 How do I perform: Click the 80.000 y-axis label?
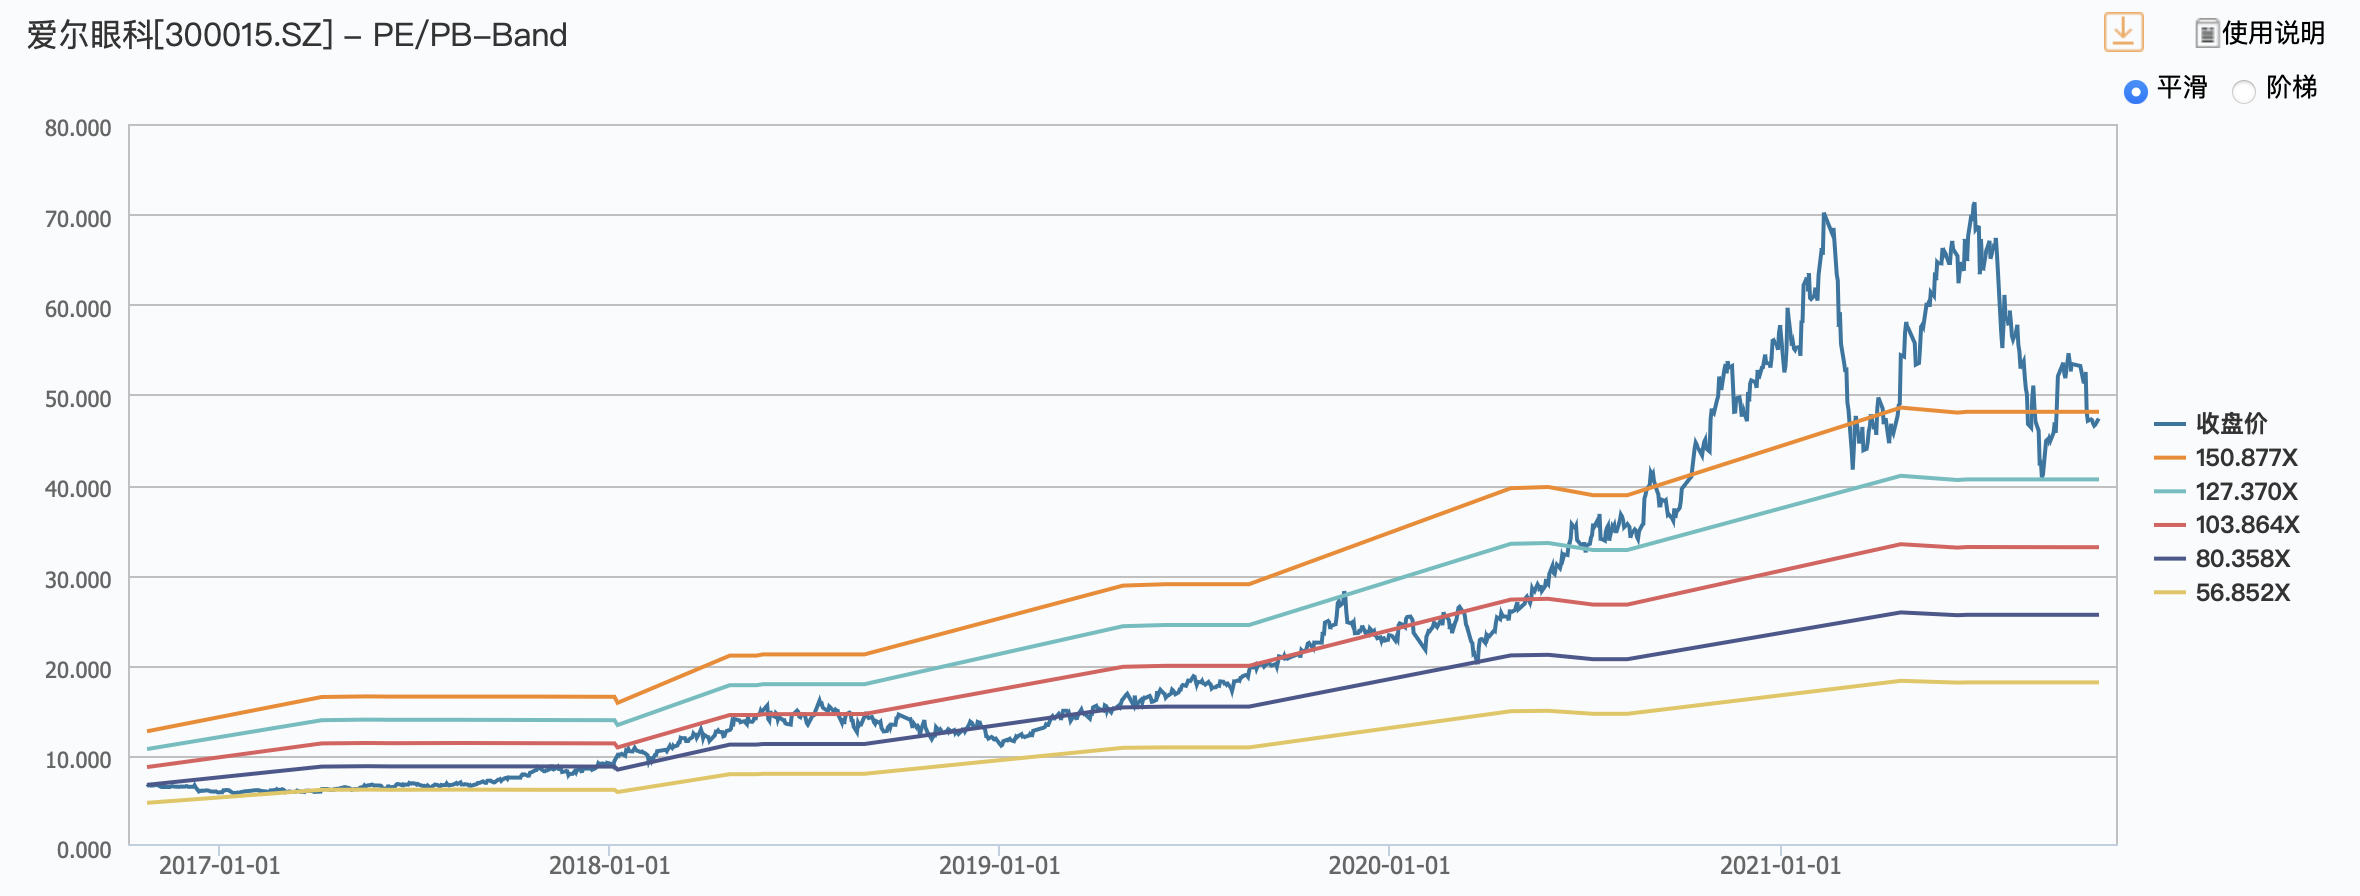pos(78,128)
